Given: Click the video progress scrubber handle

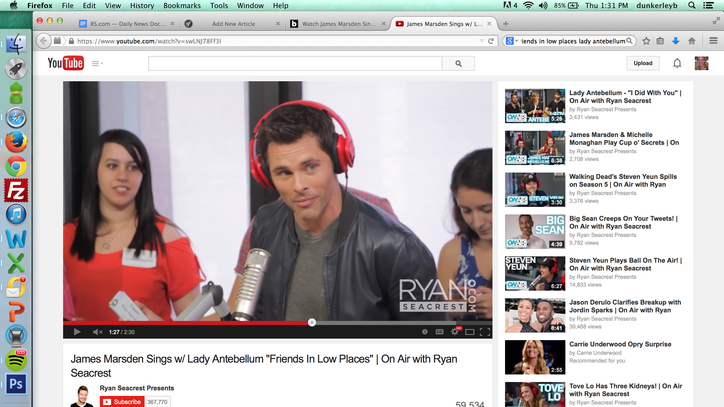Looking at the screenshot, I should coord(312,322).
